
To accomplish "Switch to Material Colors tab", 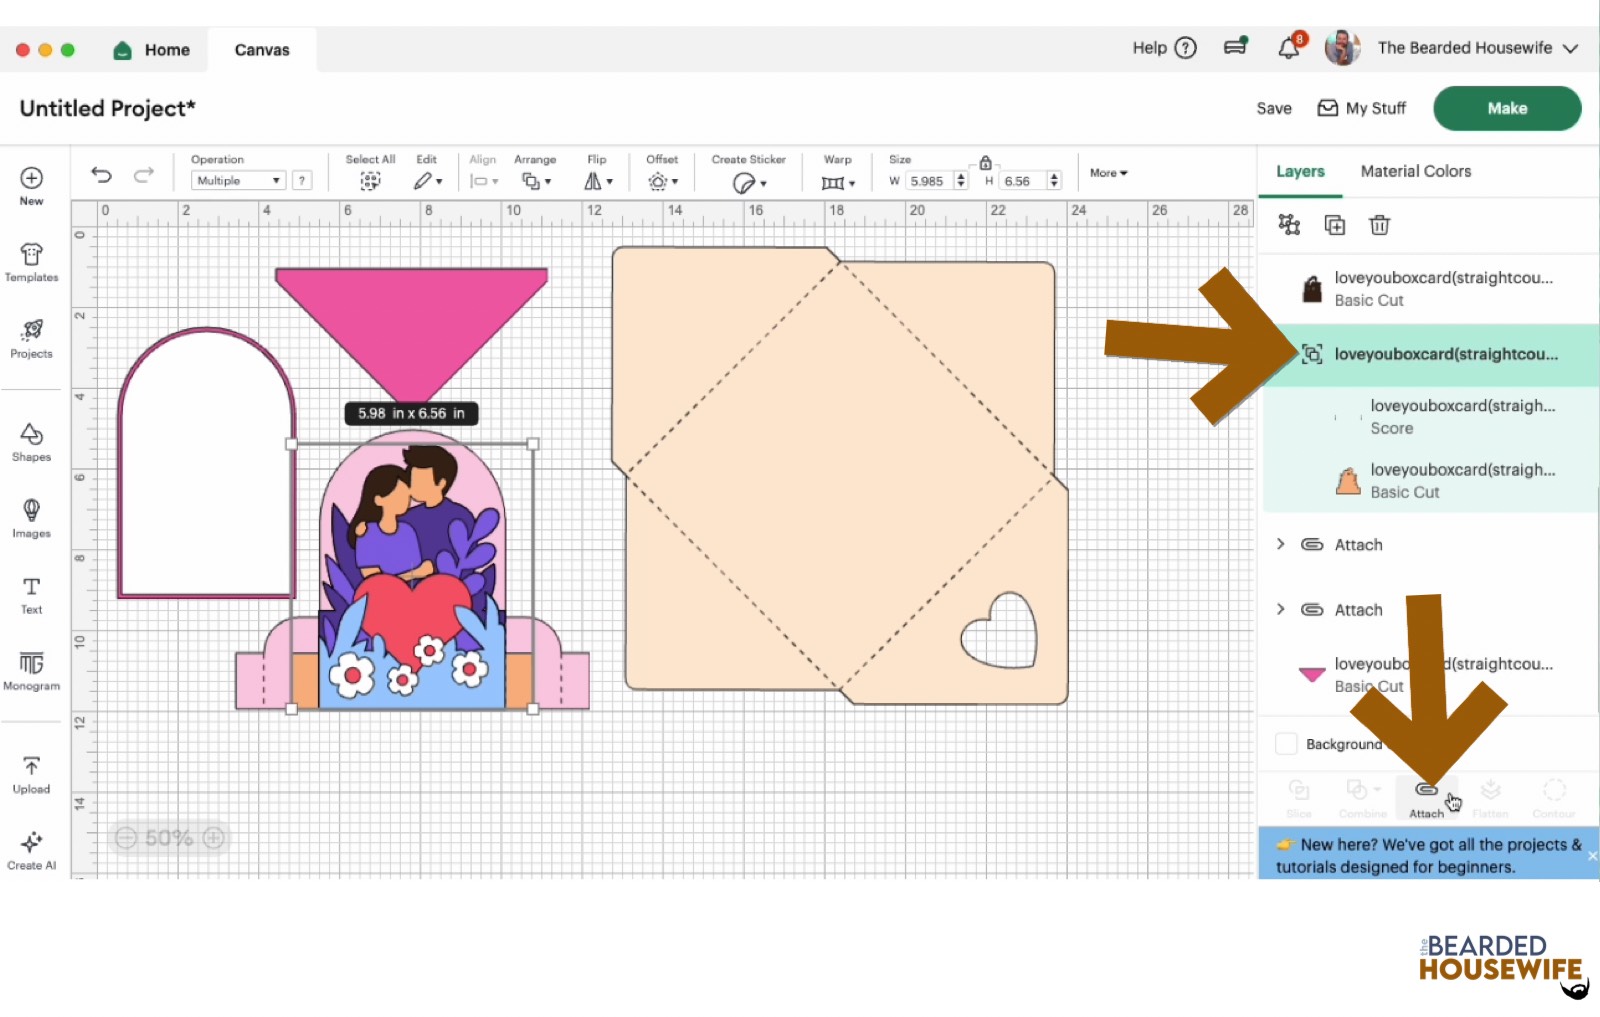I will (1415, 171).
